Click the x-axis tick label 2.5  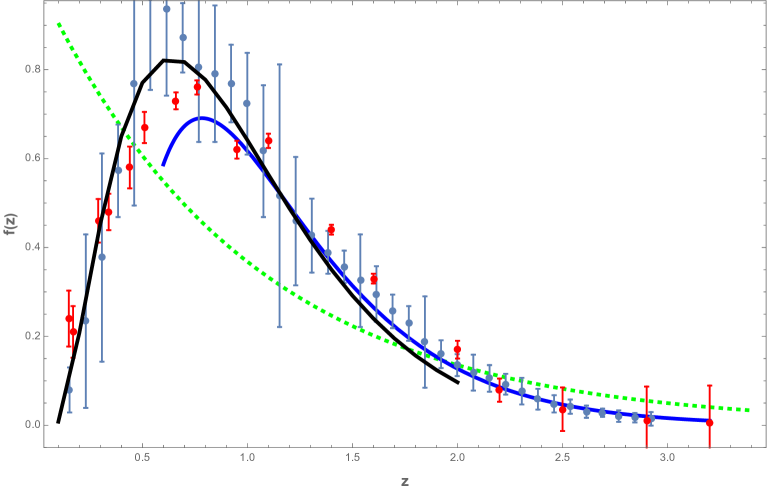[x=562, y=458]
